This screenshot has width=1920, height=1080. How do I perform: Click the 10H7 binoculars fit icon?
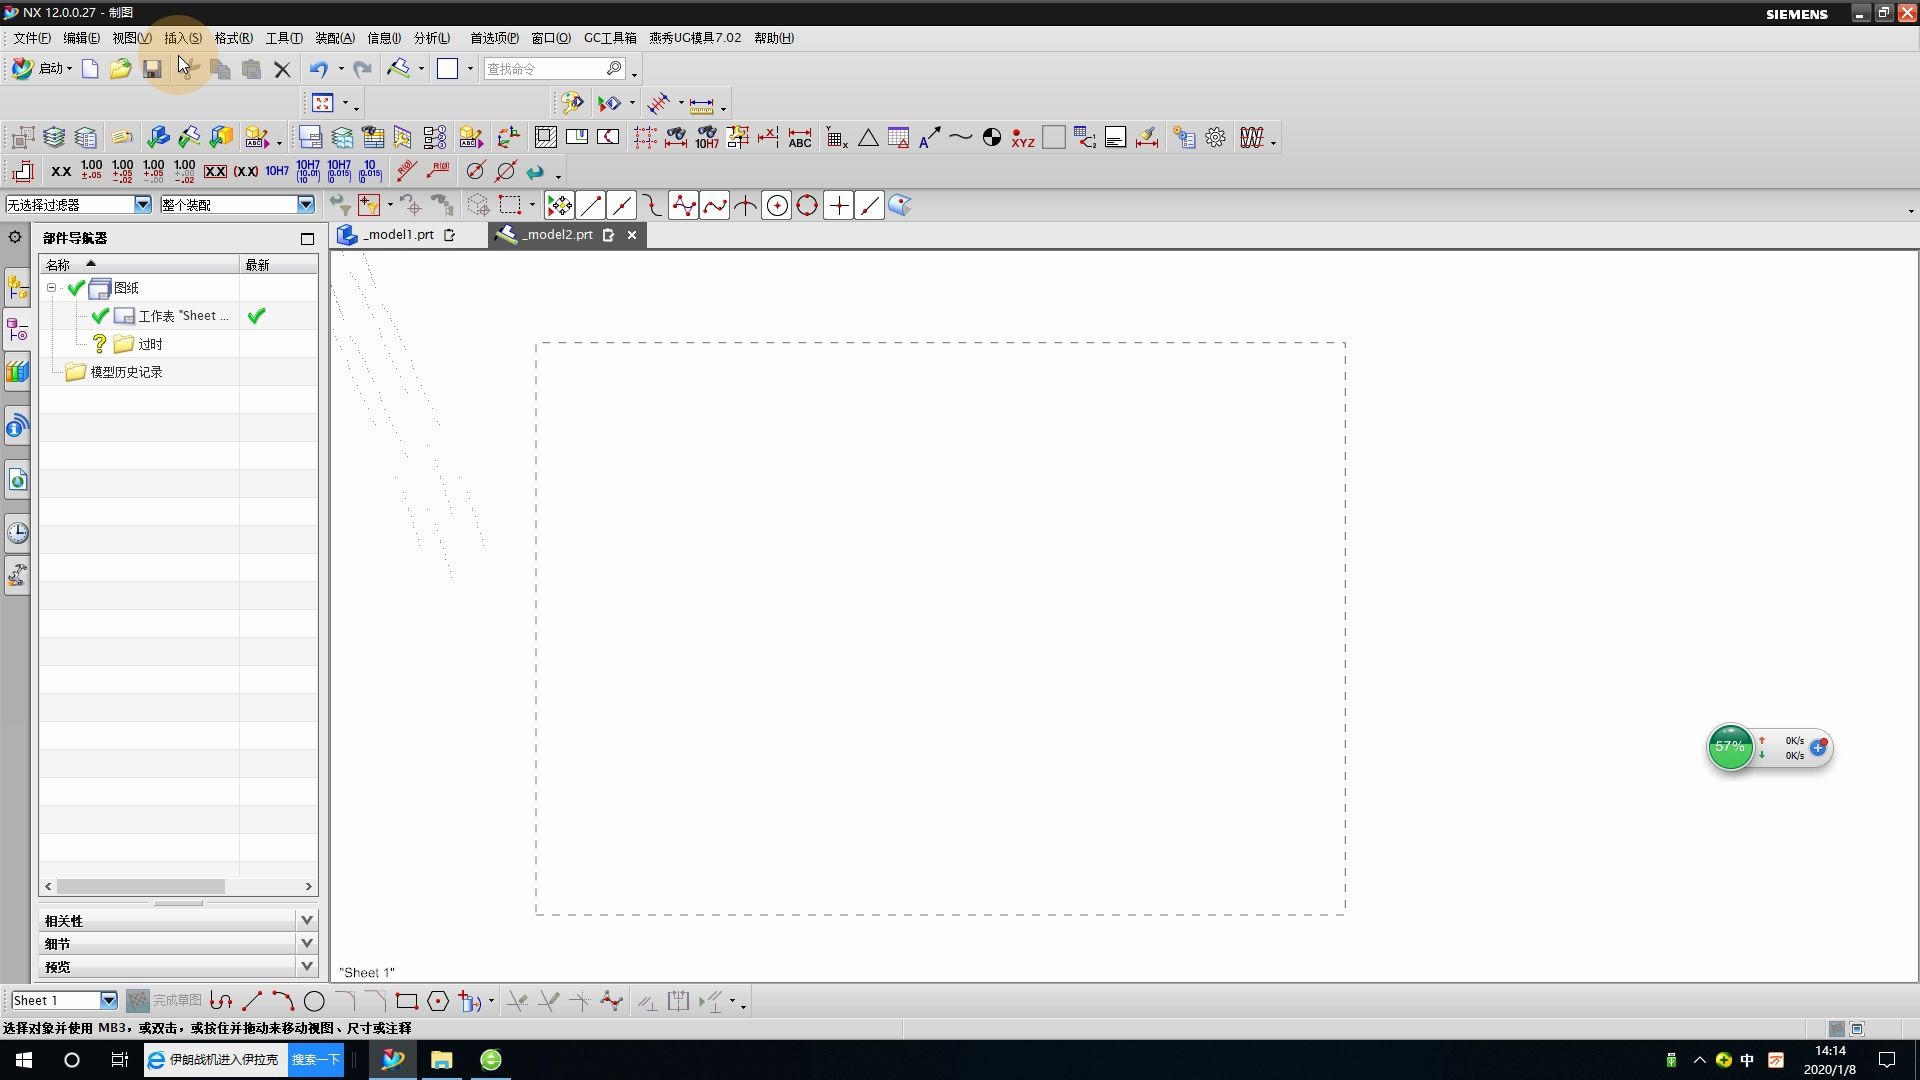[707, 138]
